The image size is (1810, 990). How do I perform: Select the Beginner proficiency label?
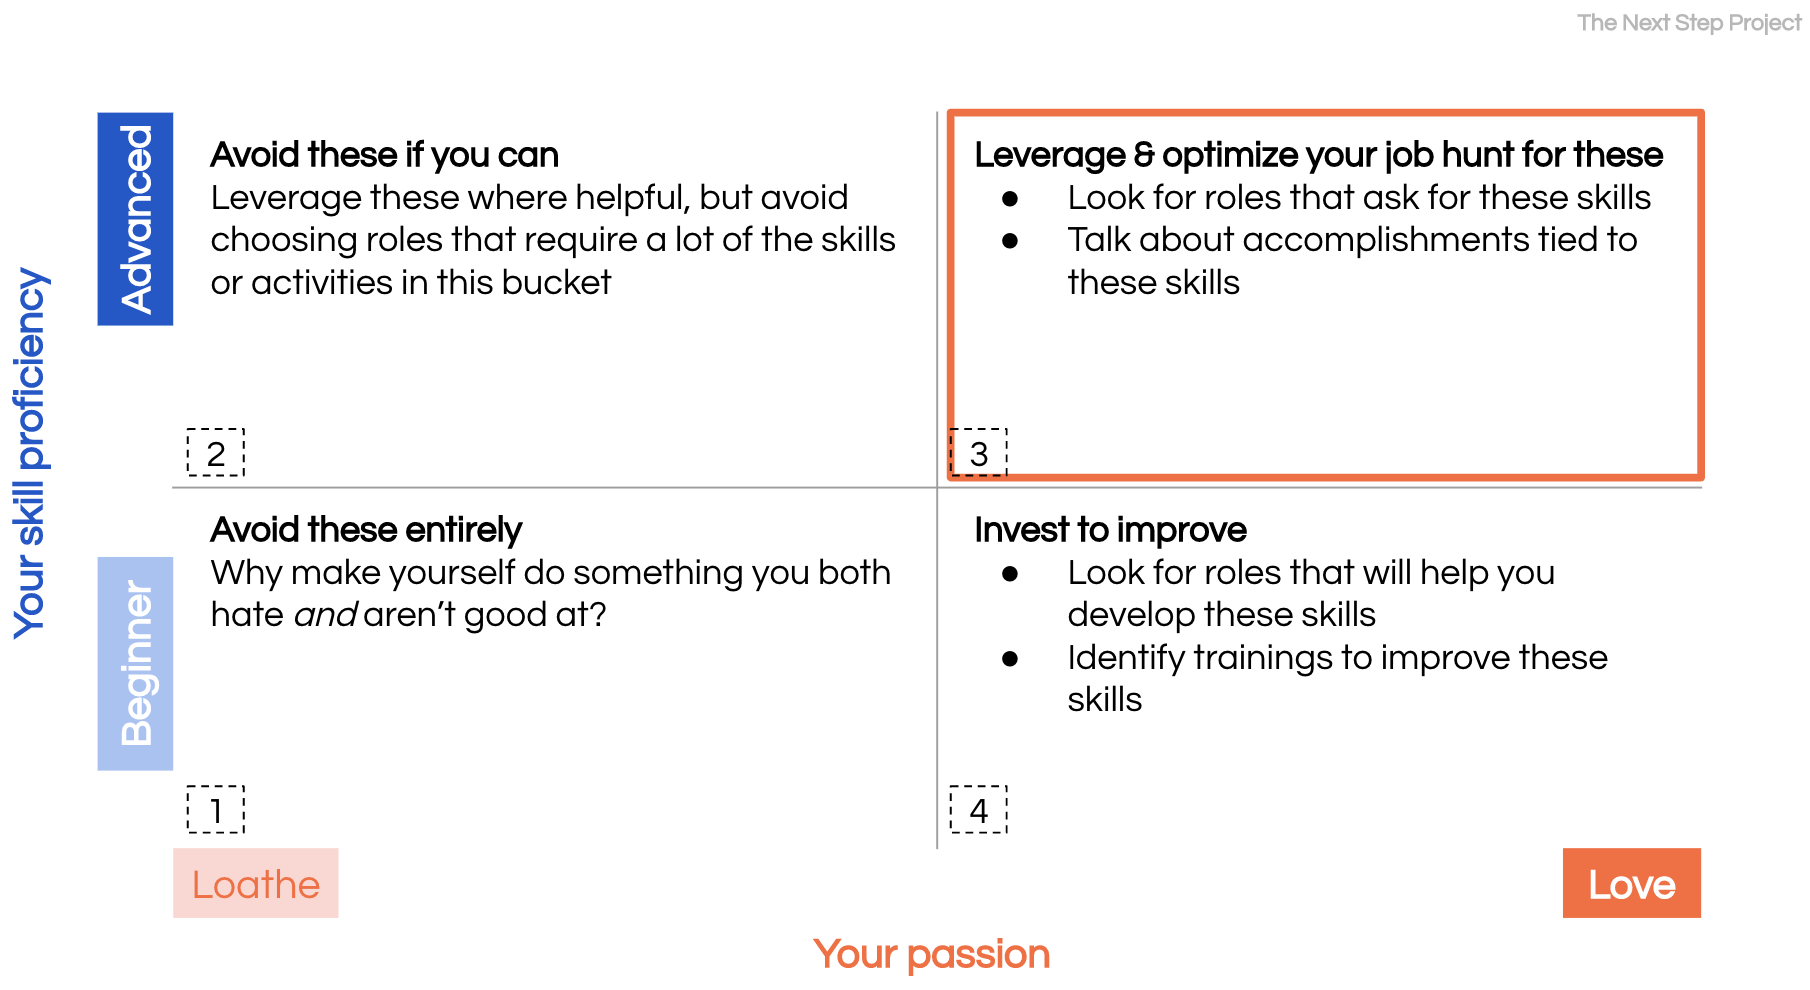click(135, 663)
